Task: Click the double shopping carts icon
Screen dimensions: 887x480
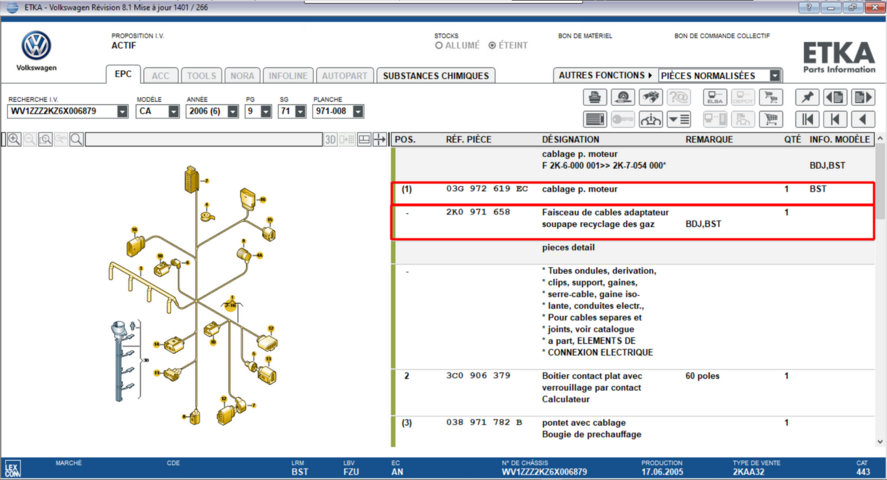Action: click(770, 97)
